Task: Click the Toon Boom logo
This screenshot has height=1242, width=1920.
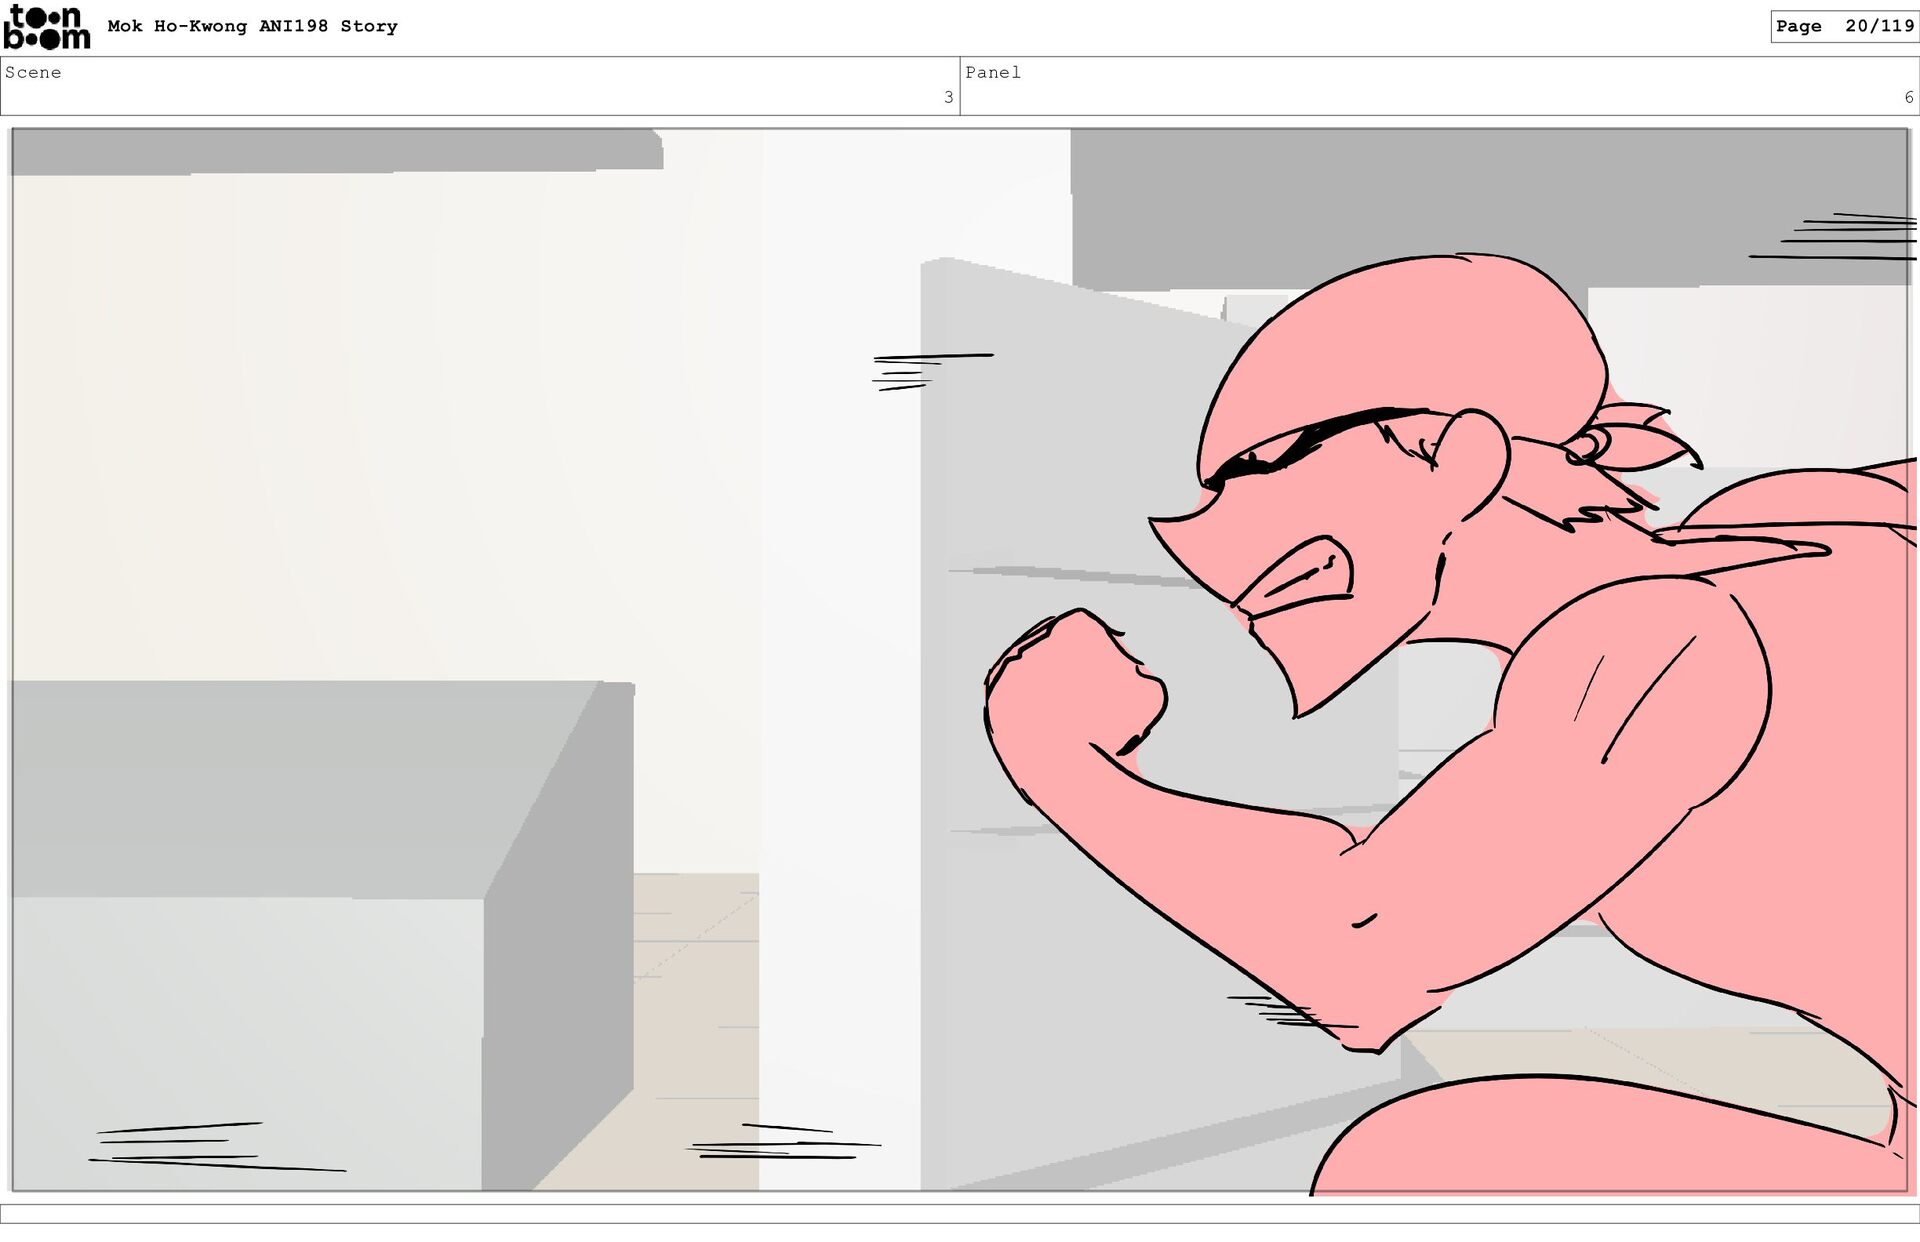Action: [x=47, y=27]
